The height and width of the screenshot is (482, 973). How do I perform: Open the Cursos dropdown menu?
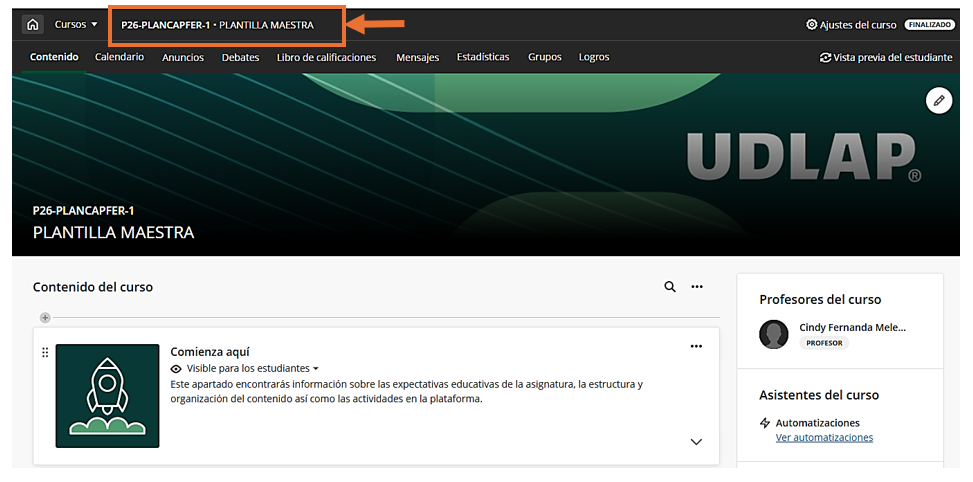[x=76, y=24]
